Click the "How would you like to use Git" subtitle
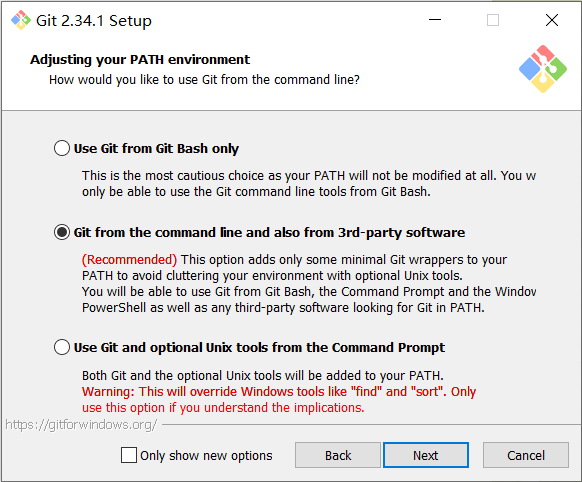 pyautogui.click(x=204, y=79)
